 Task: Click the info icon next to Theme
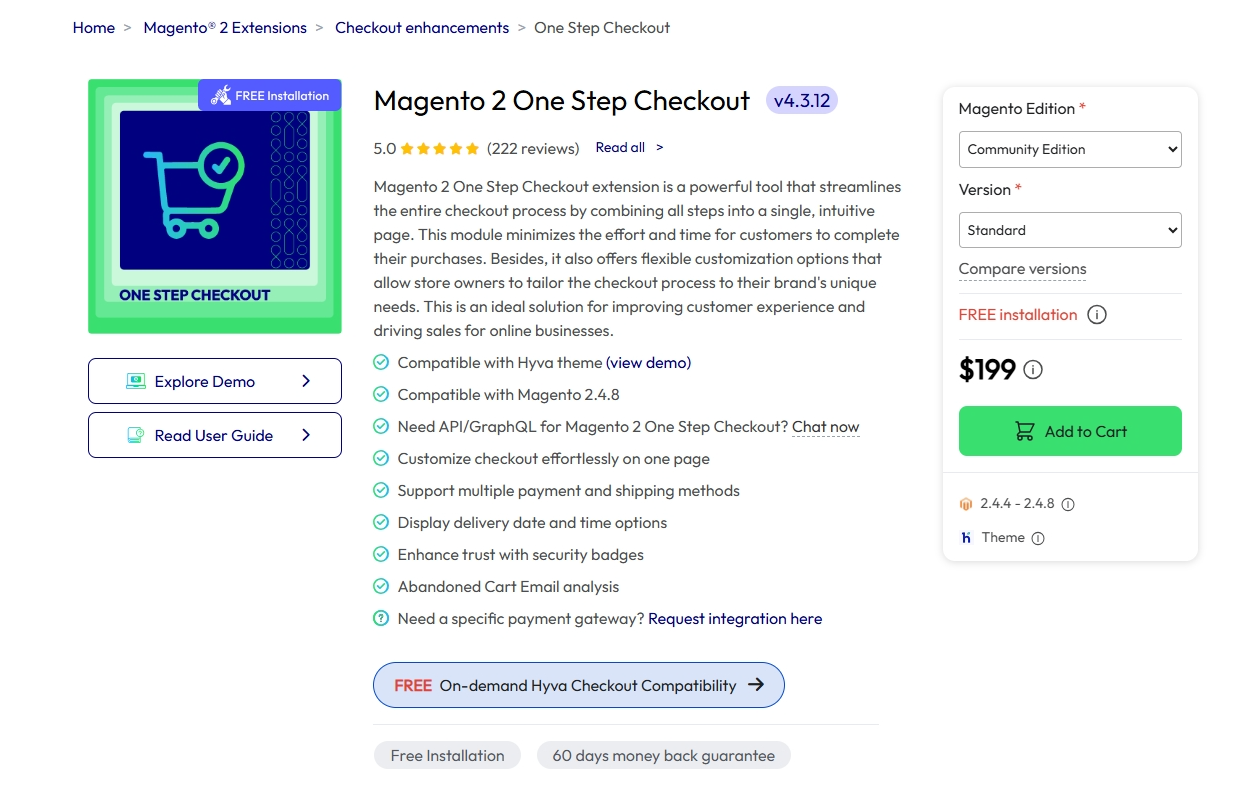click(x=1038, y=537)
